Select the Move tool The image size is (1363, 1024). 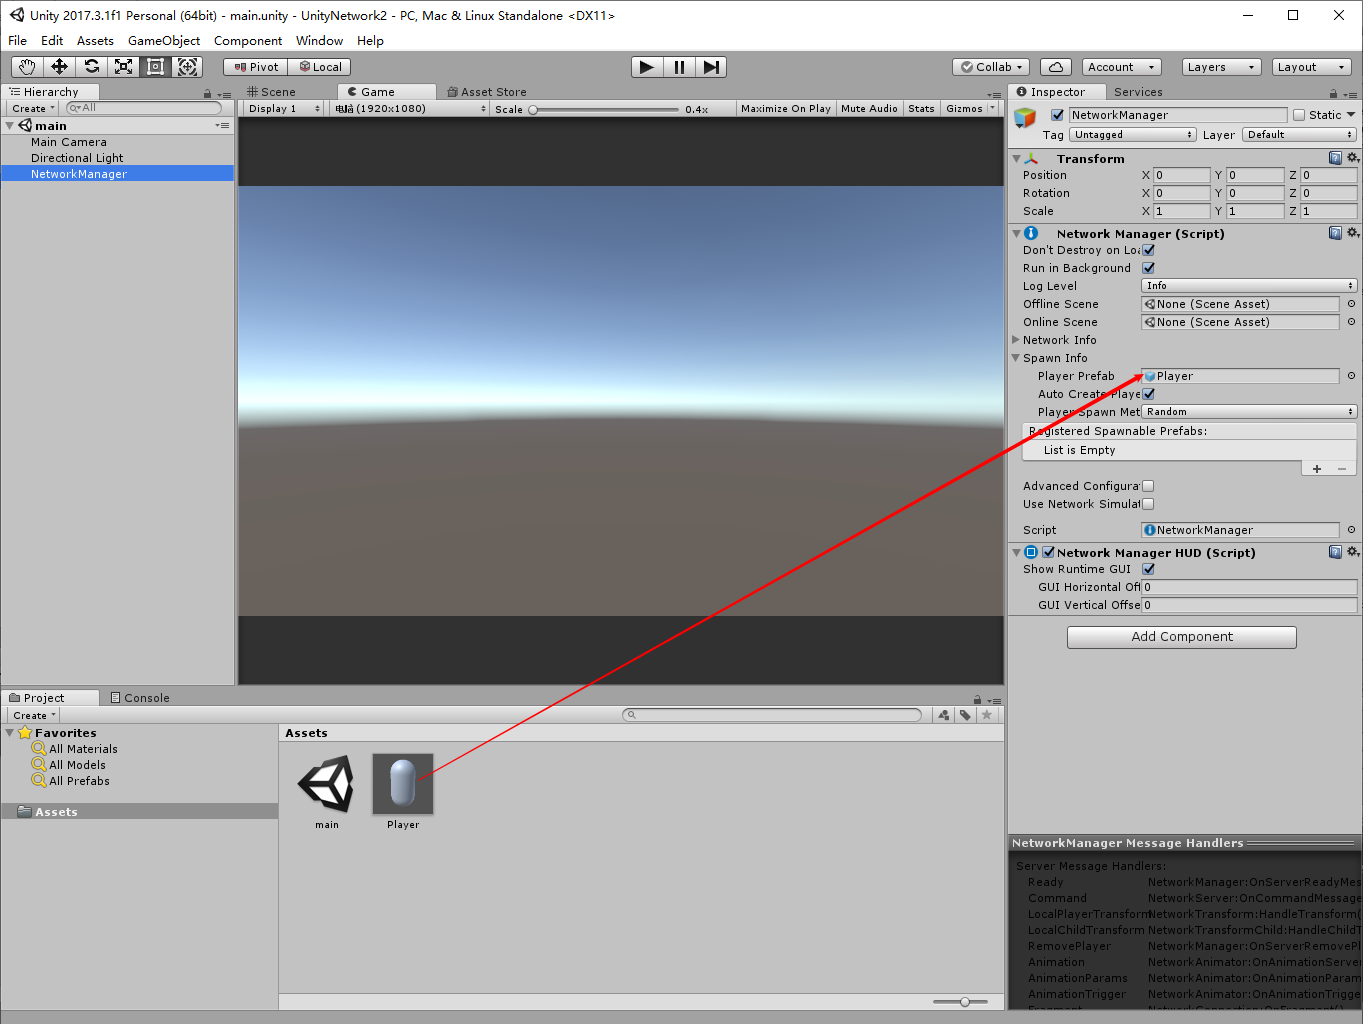coord(59,67)
